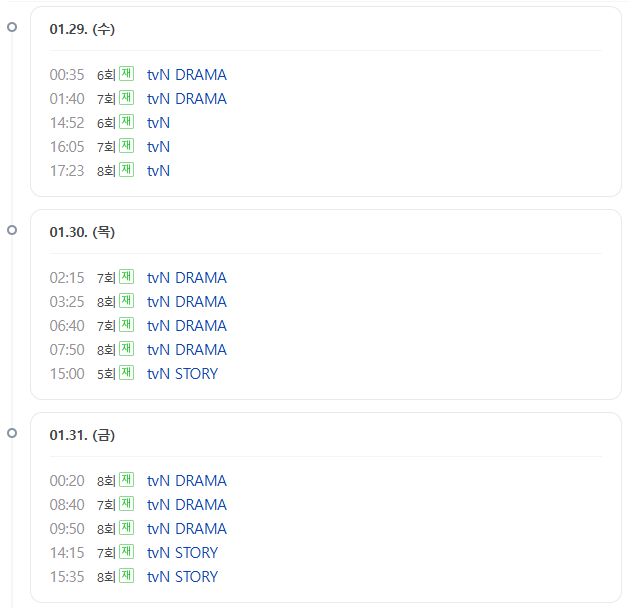Viewport: 629px width, 608px height.
Task: Open tvN channel link in the 14:52 row
Action: click(158, 123)
